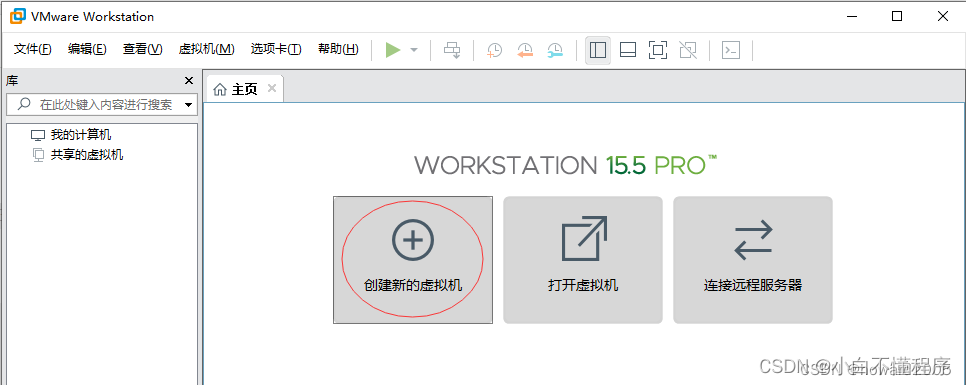This screenshot has width=966, height=385.
Task: Open the snapshot manager toolbar icon
Action: pos(555,51)
